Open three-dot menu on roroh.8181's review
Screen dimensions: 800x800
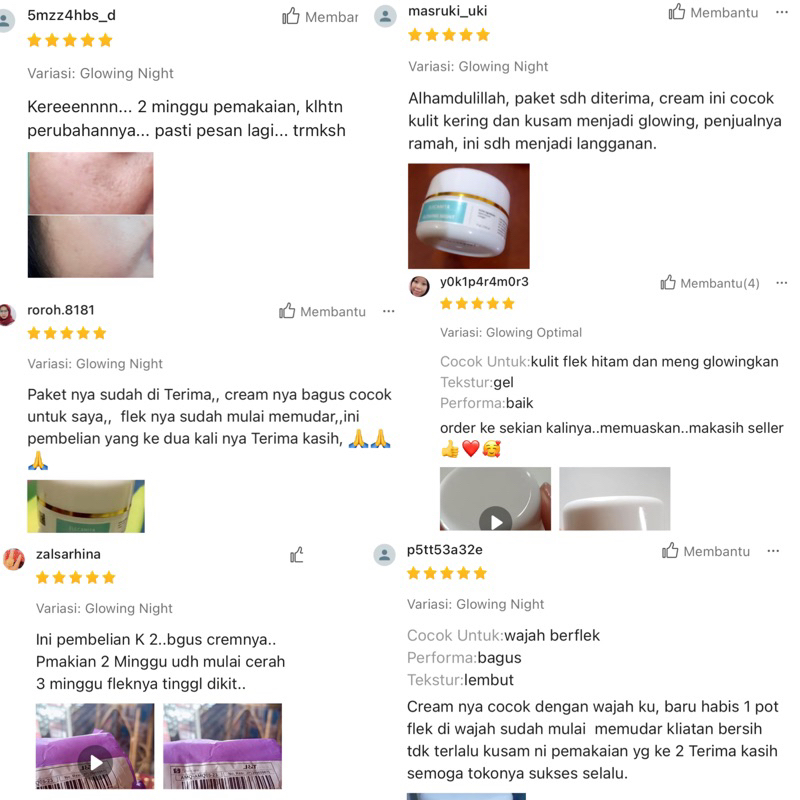point(389,311)
